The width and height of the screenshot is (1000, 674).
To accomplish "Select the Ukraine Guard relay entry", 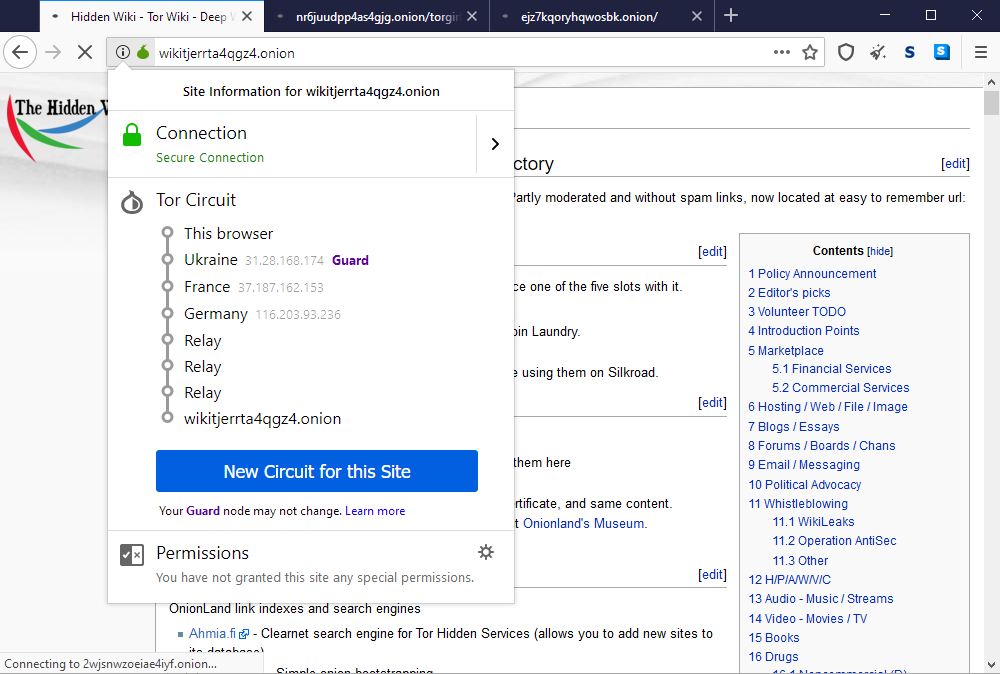I will tap(276, 260).
